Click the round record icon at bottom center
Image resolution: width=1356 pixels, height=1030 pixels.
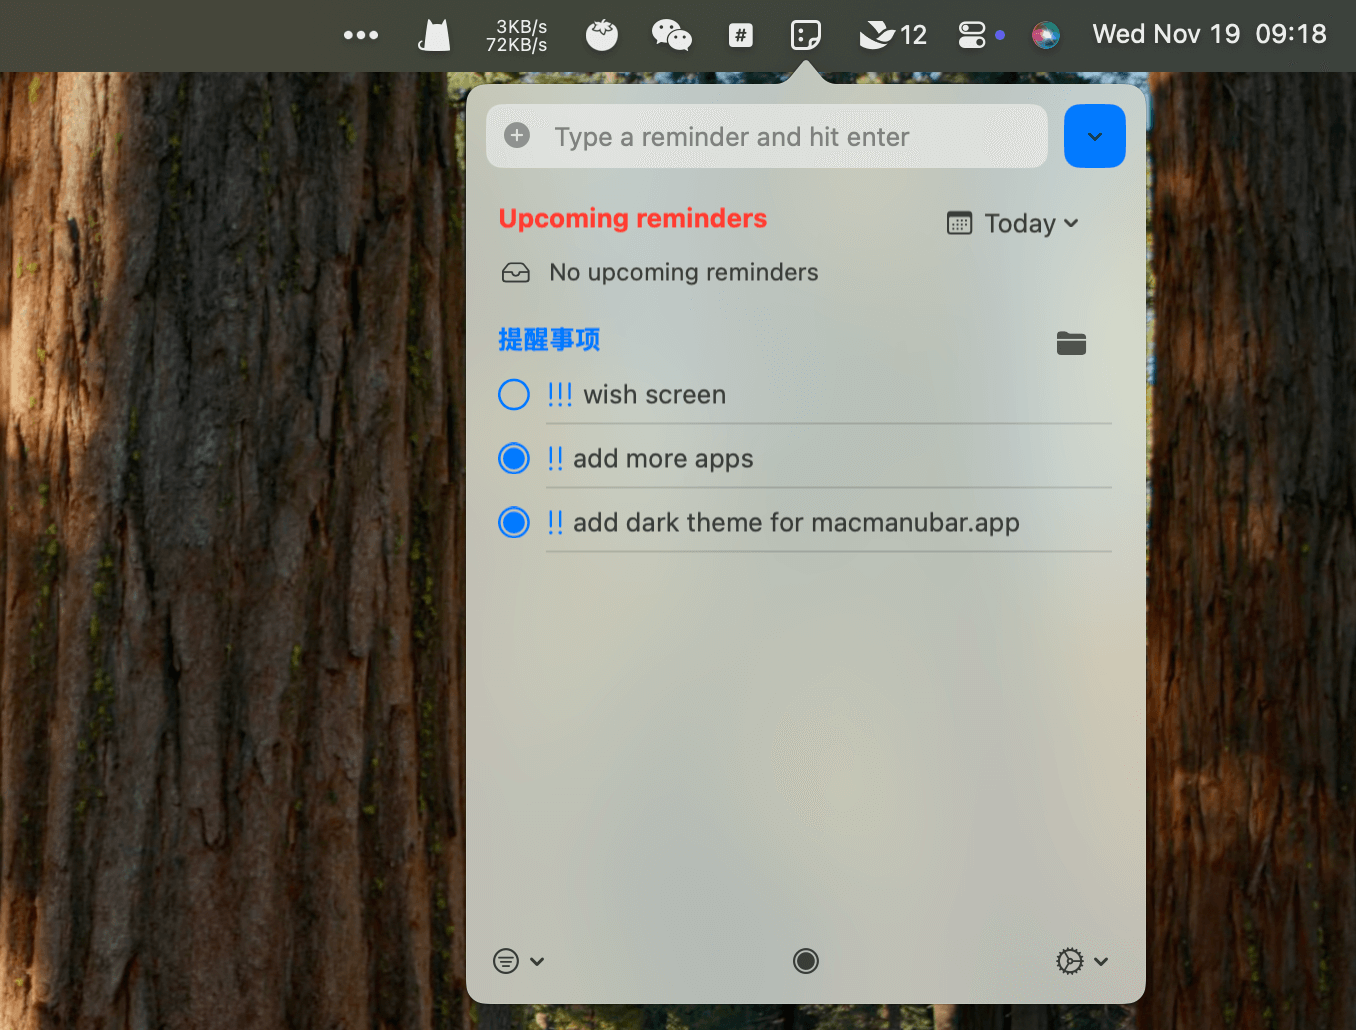click(806, 961)
